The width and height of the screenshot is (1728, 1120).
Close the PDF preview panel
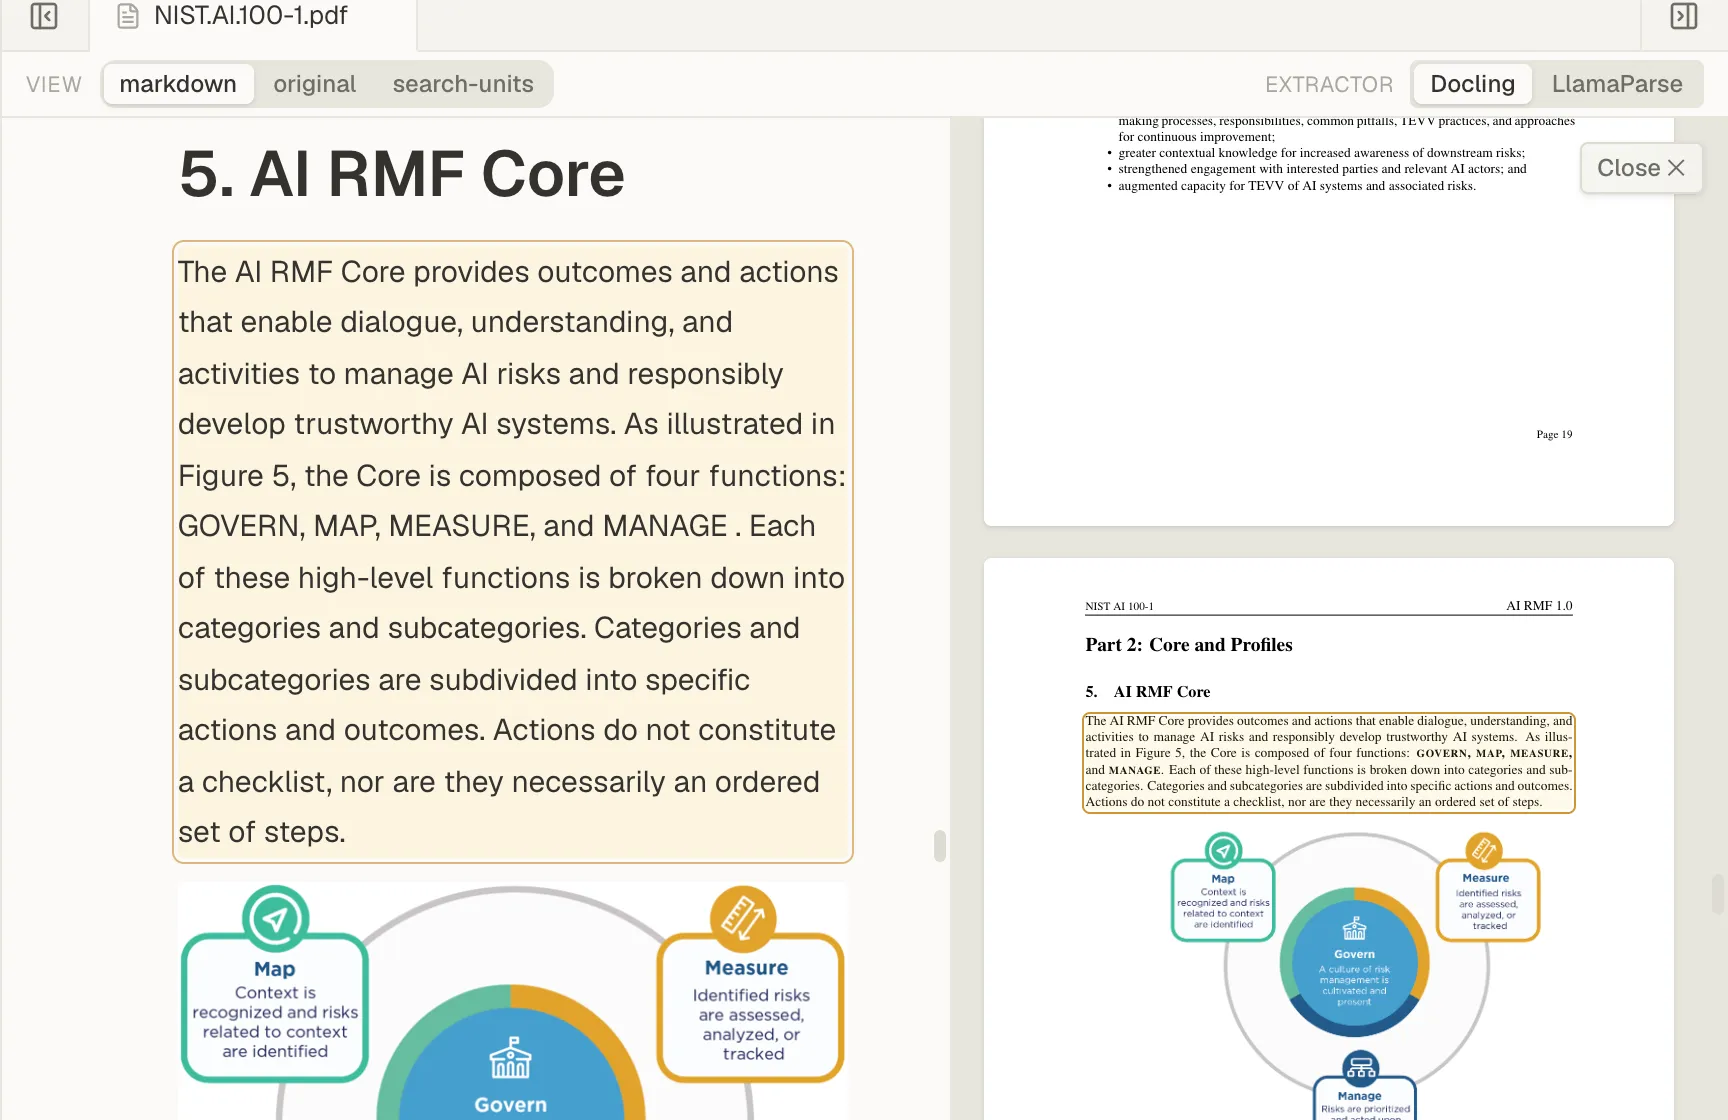click(x=1641, y=168)
